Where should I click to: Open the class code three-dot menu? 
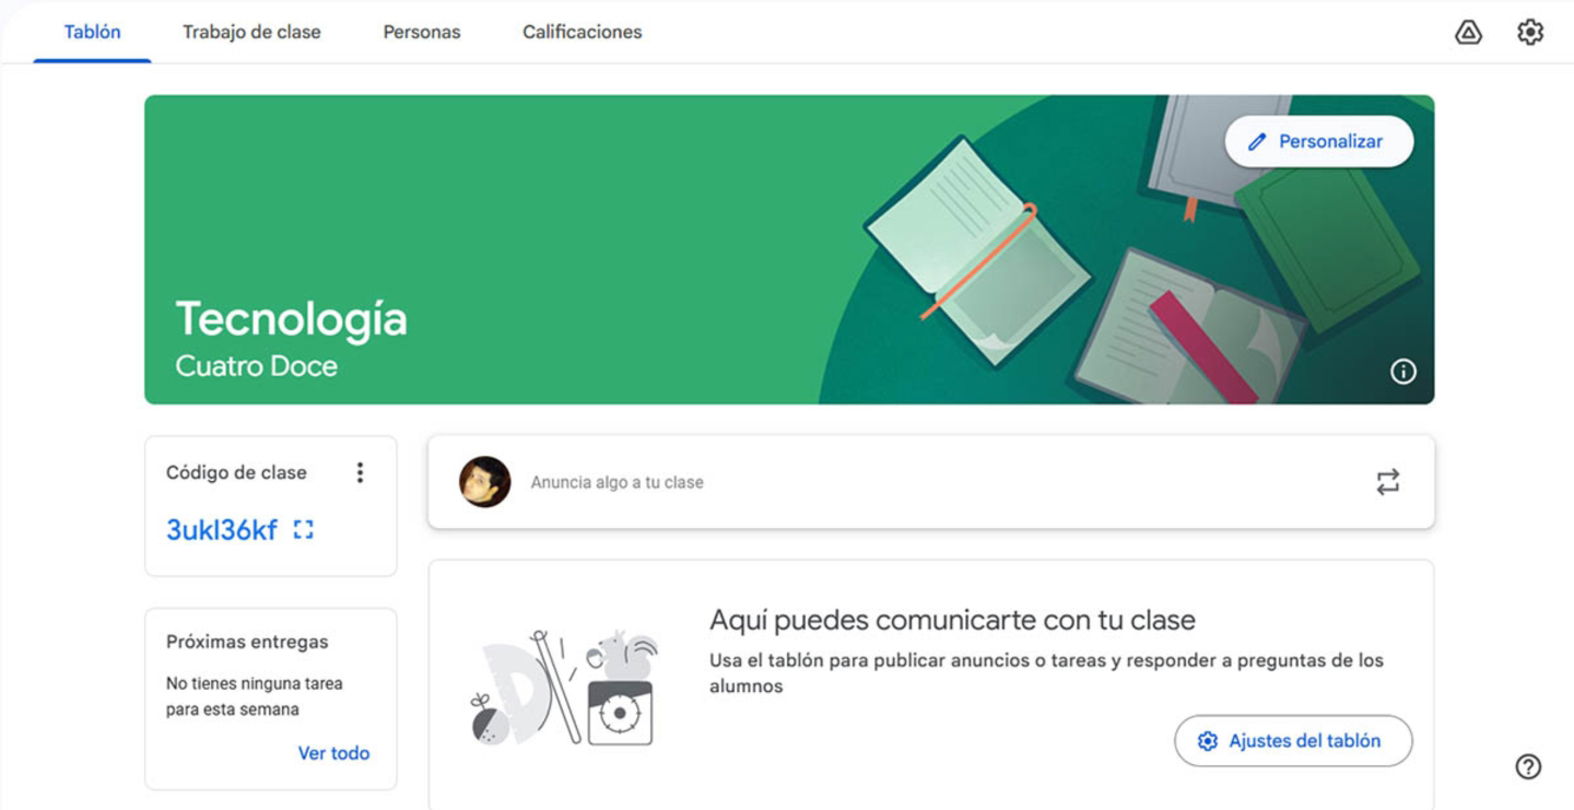360,473
